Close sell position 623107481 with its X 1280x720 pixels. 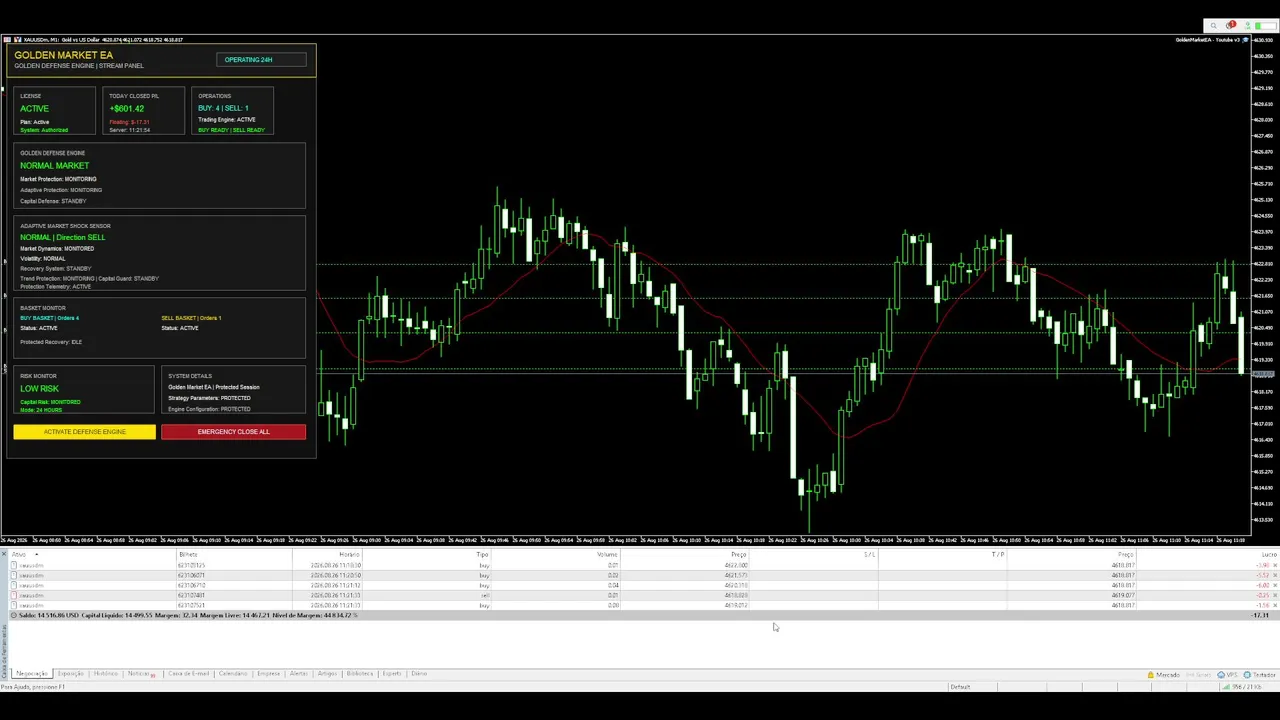1275,596
